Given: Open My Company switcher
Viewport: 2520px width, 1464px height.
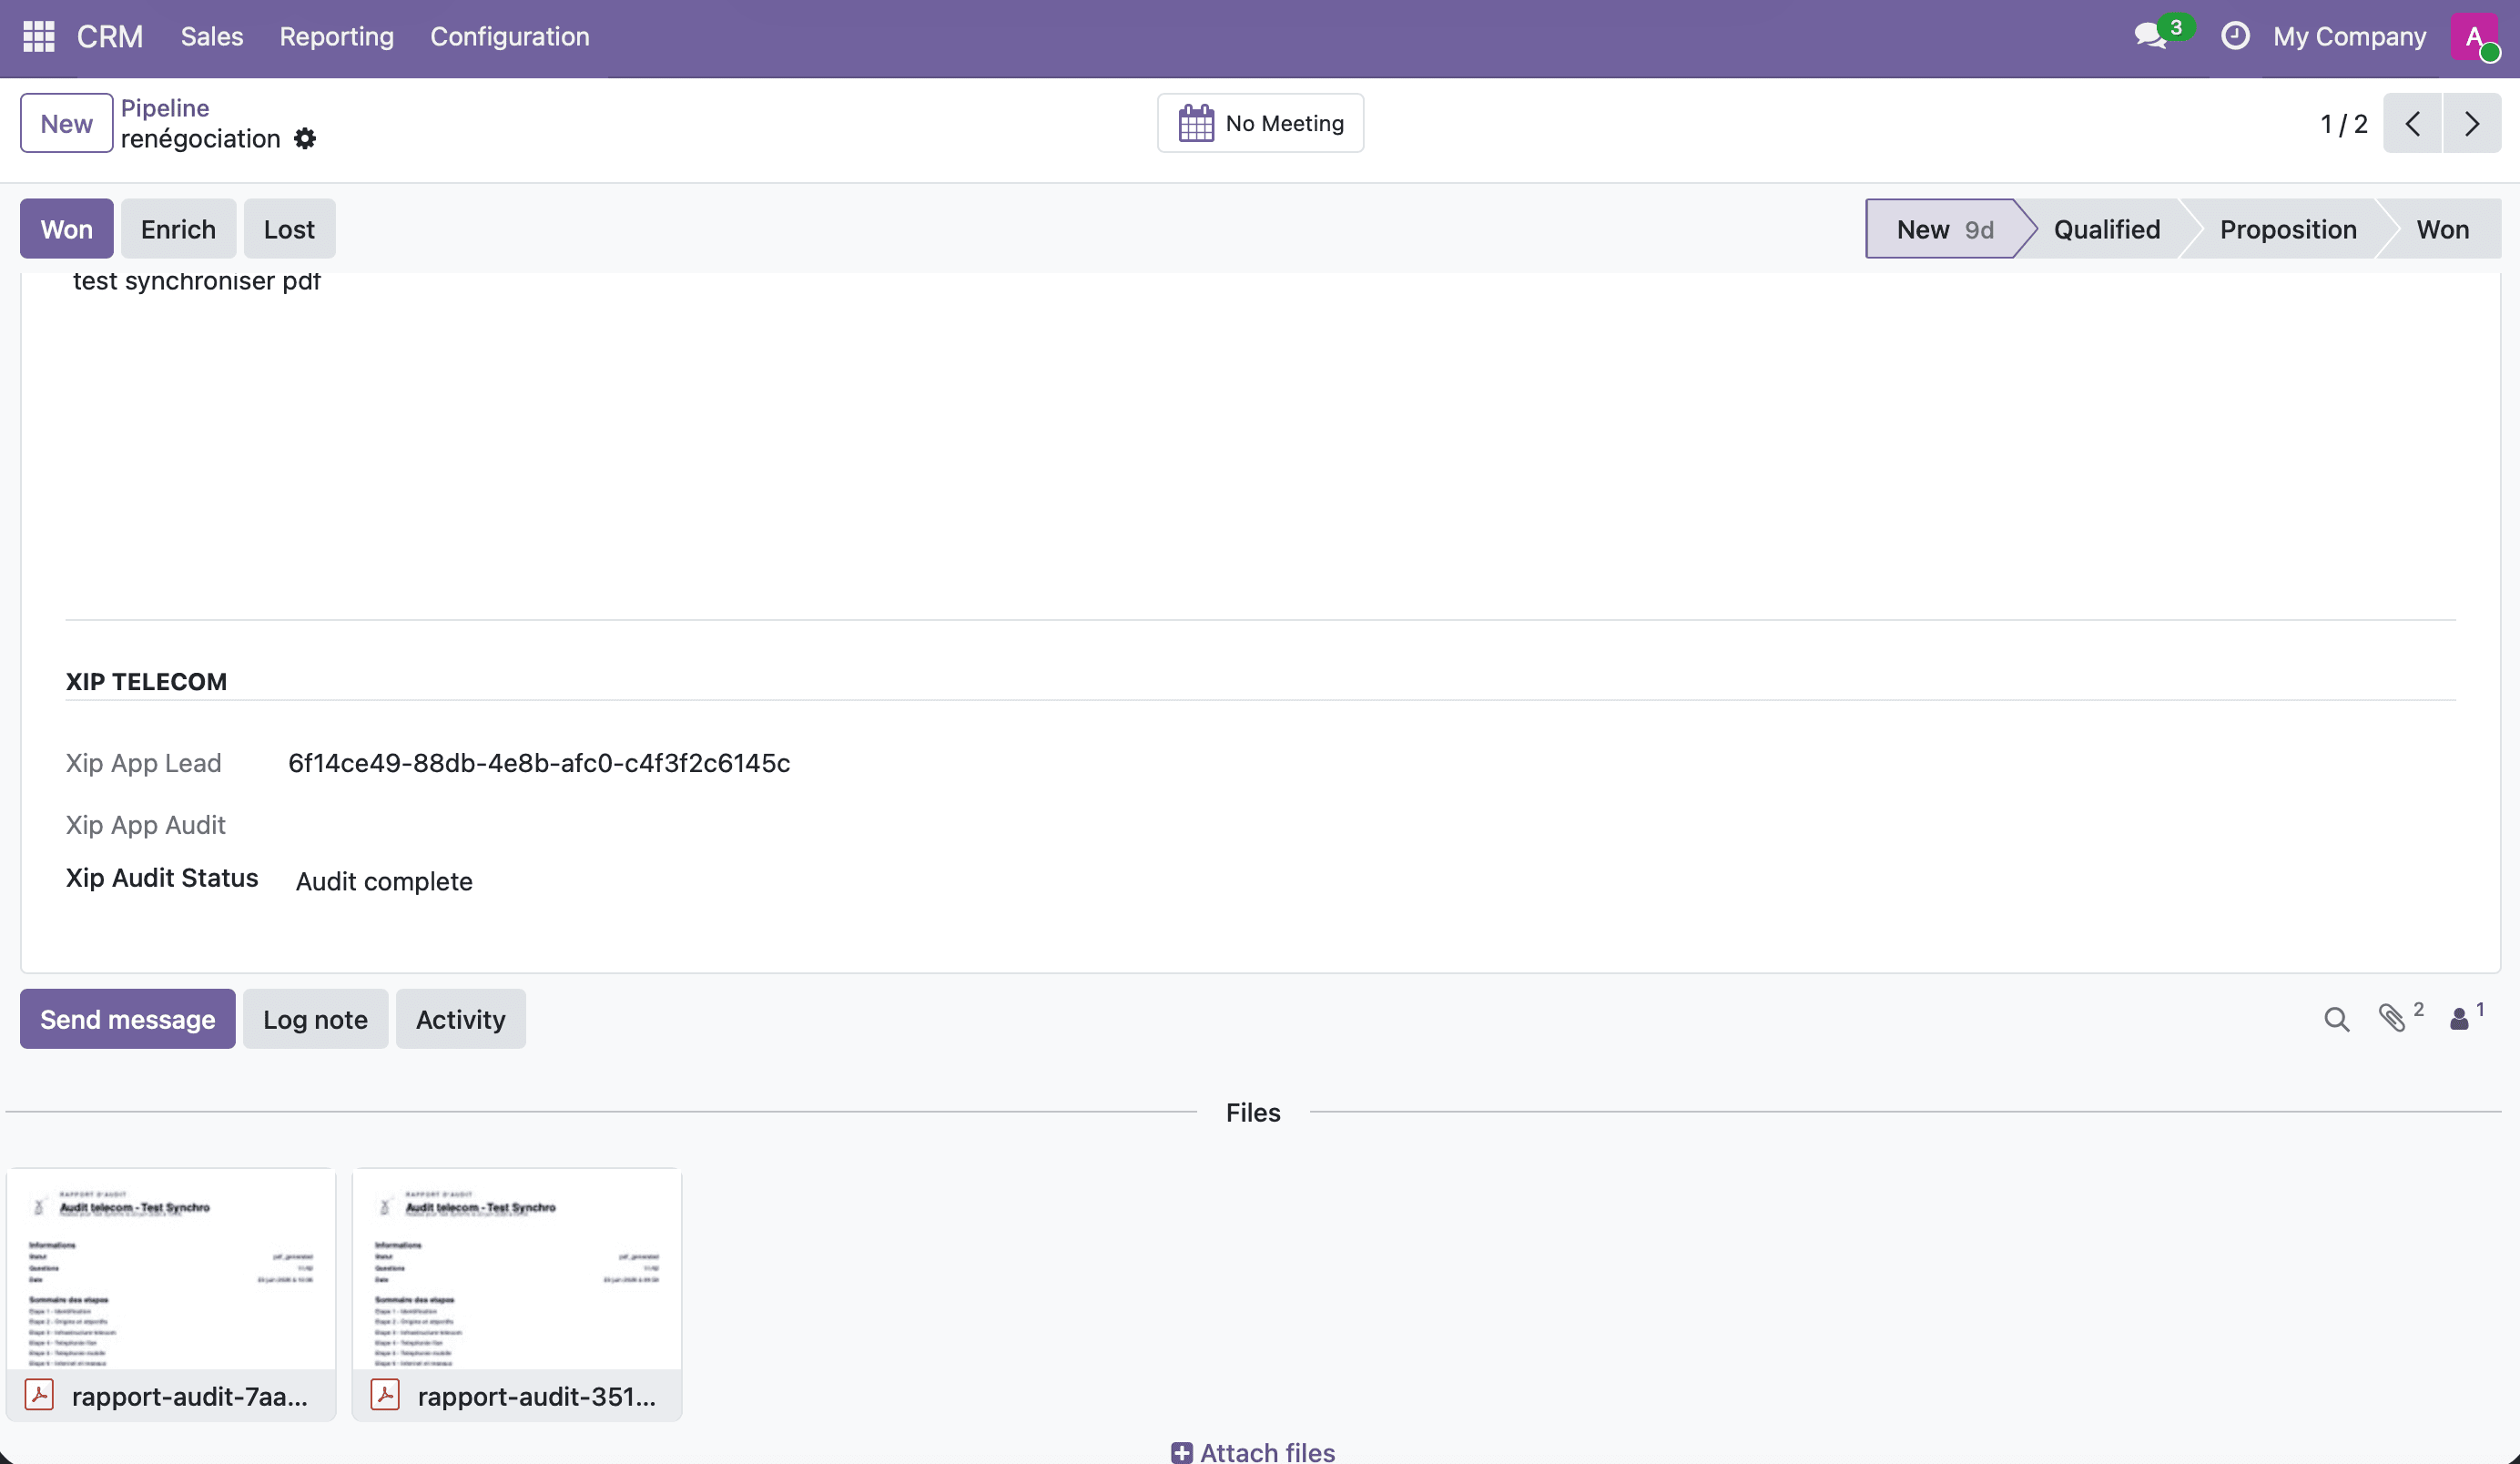Looking at the screenshot, I should 2350,37.
